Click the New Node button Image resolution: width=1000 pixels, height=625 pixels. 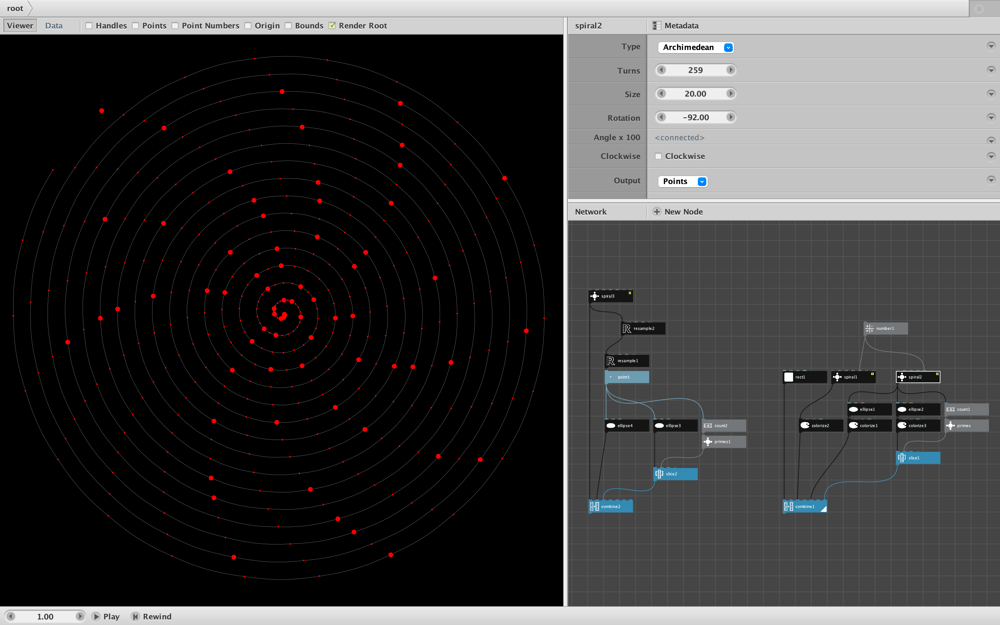pos(678,212)
